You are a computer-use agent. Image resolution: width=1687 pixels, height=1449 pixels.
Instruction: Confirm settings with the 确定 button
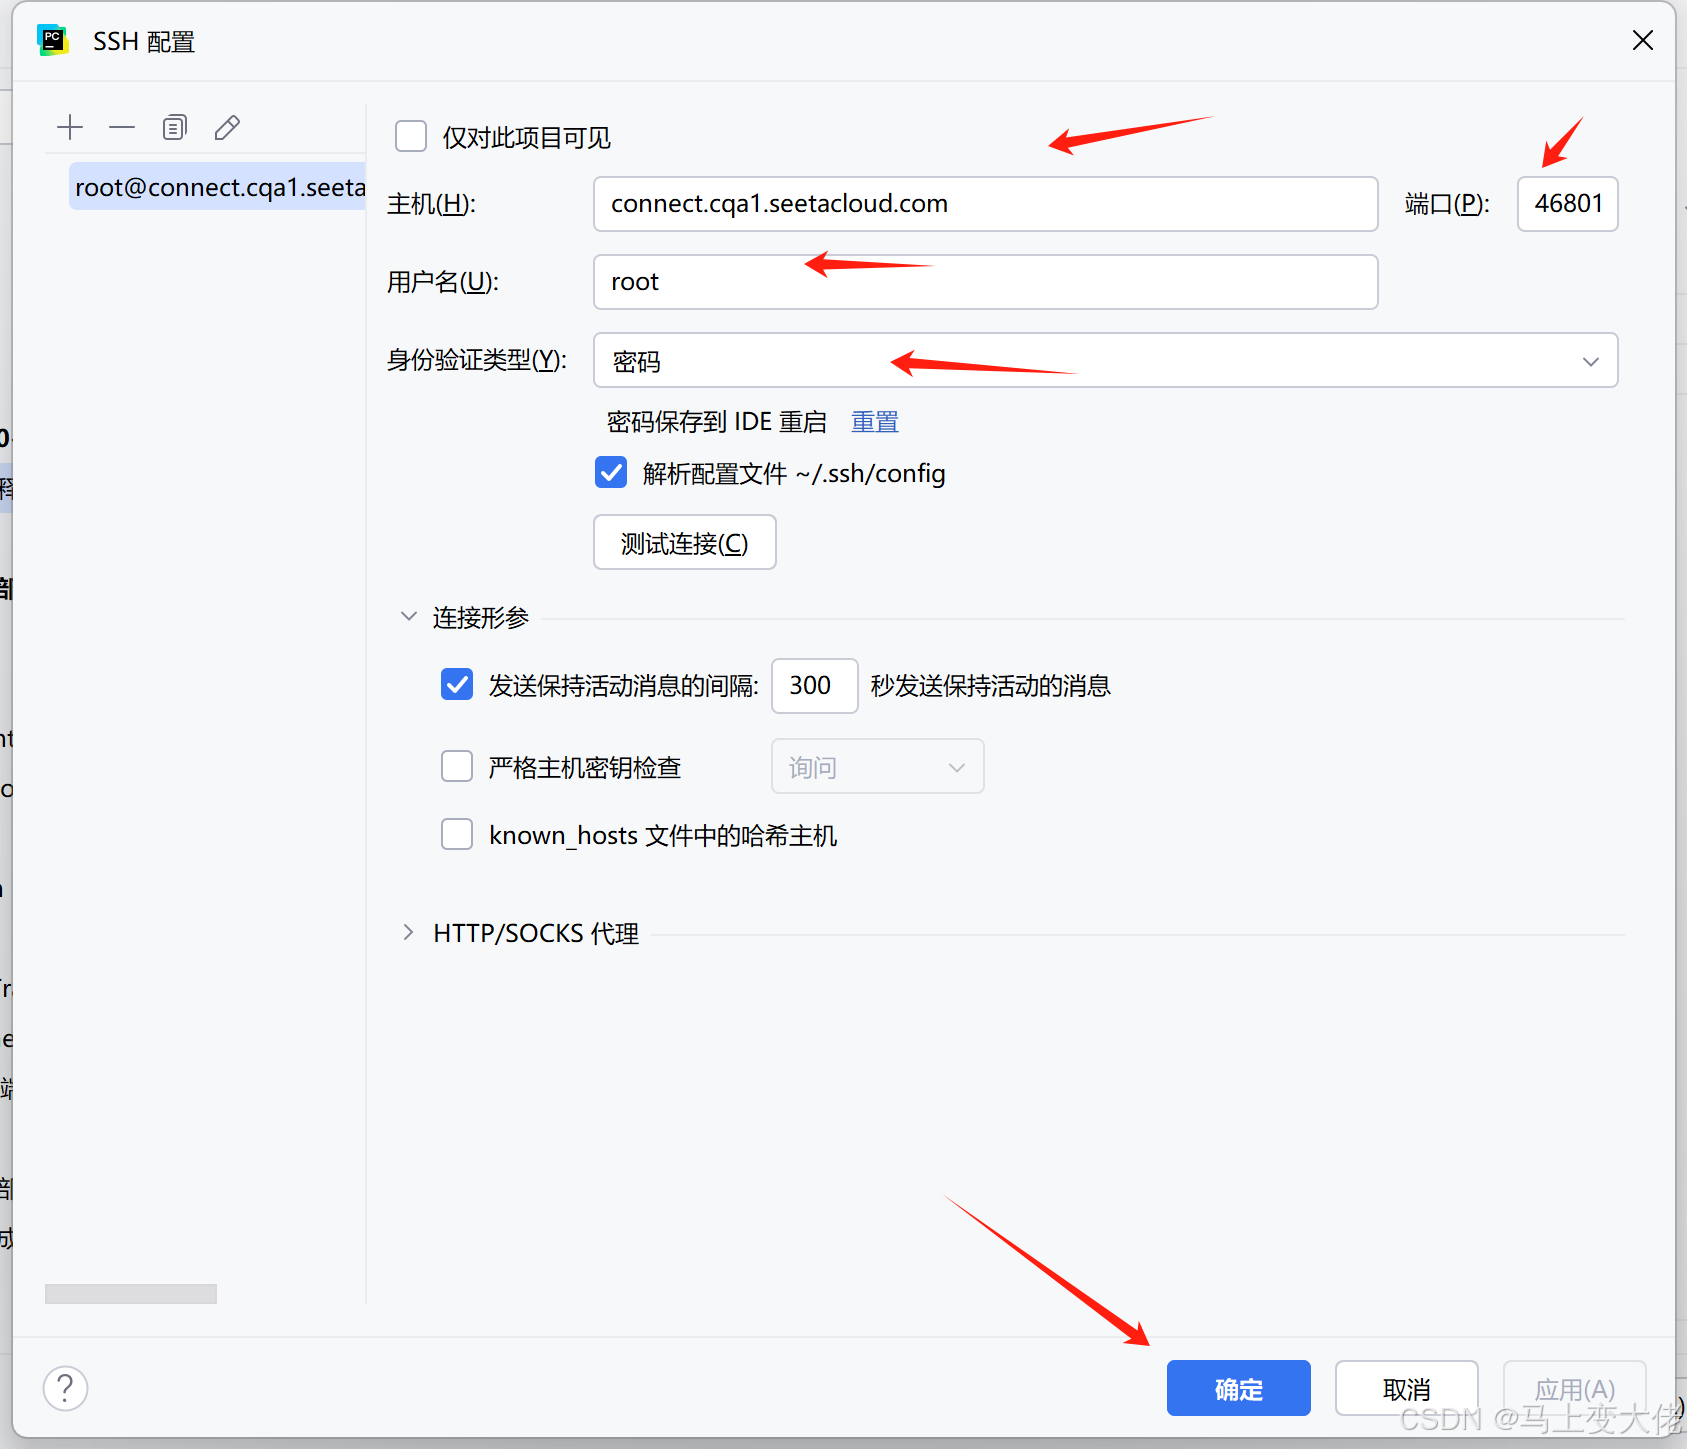tap(1238, 1388)
